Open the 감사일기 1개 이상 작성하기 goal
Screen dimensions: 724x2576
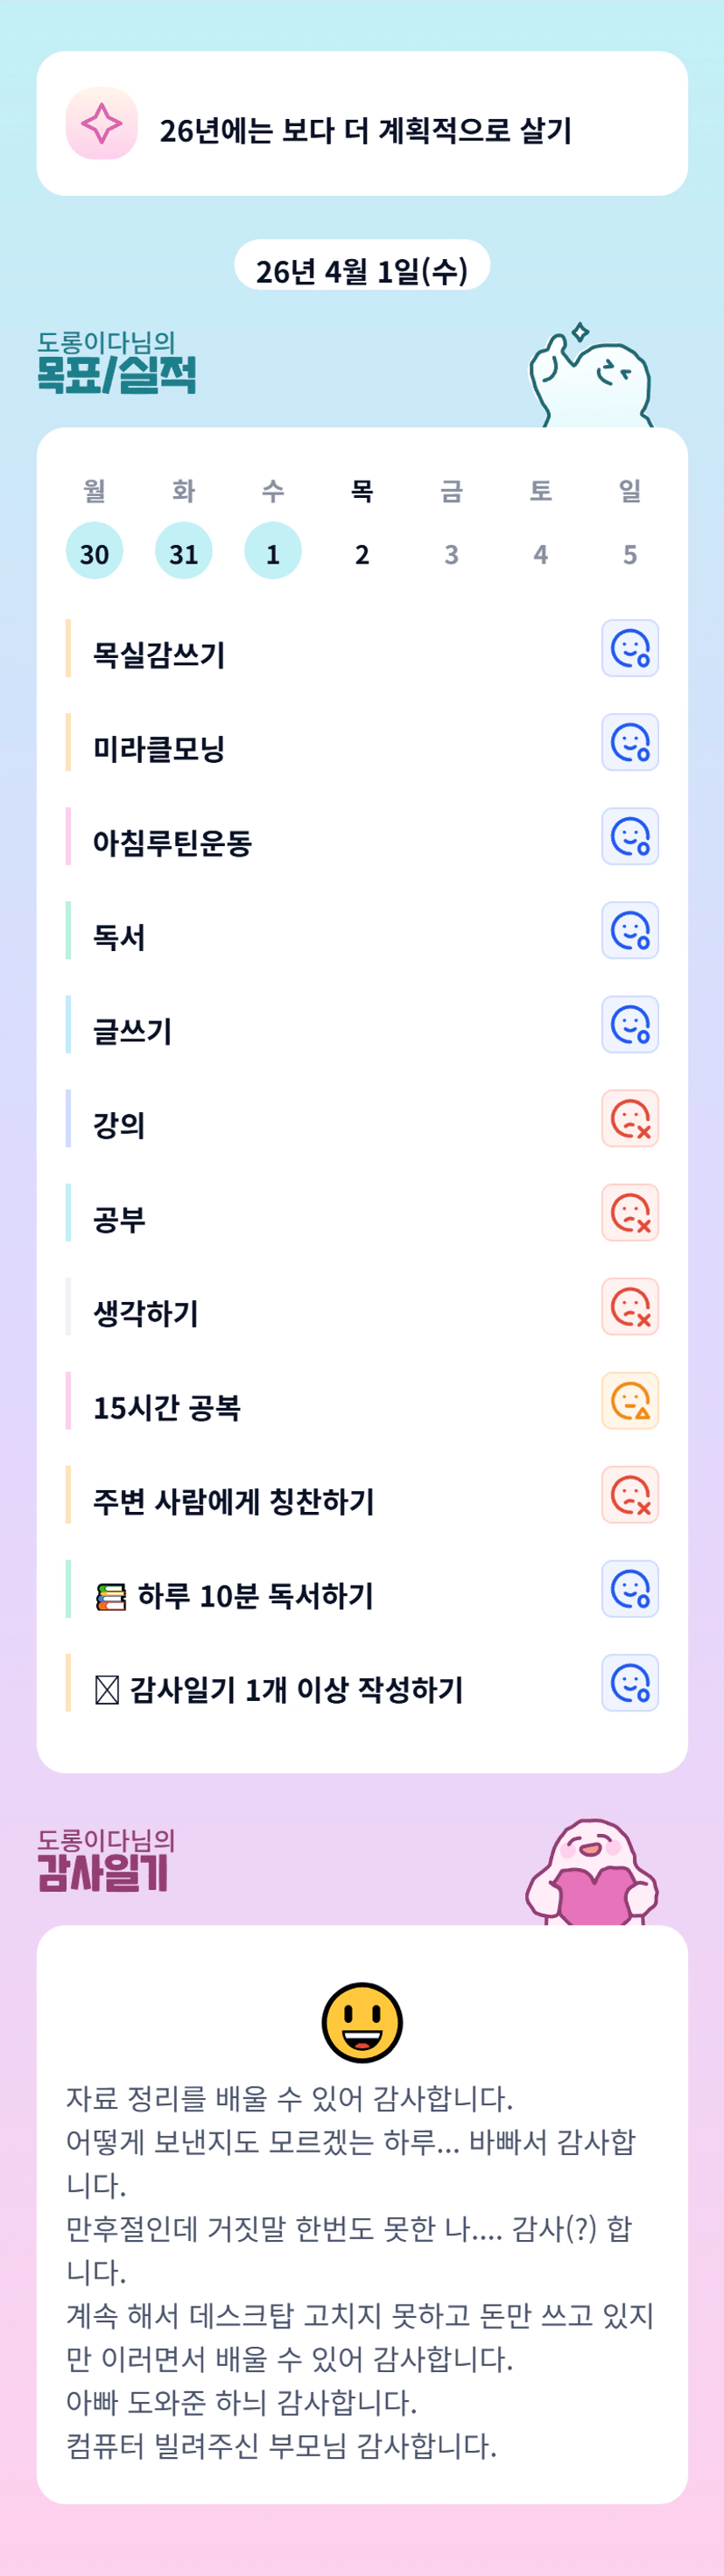click(x=296, y=1690)
